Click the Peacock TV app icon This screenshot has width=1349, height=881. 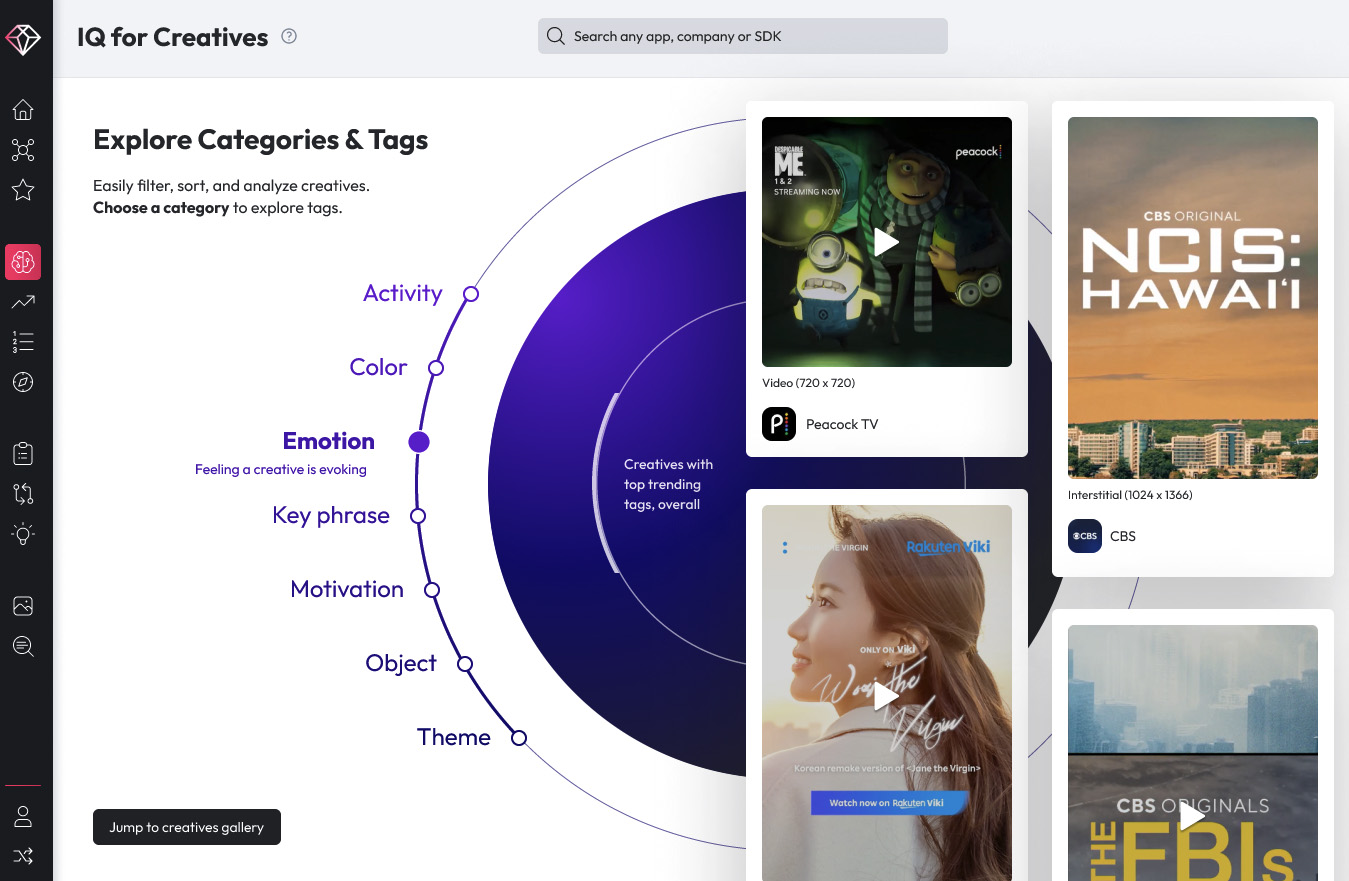[x=779, y=424]
